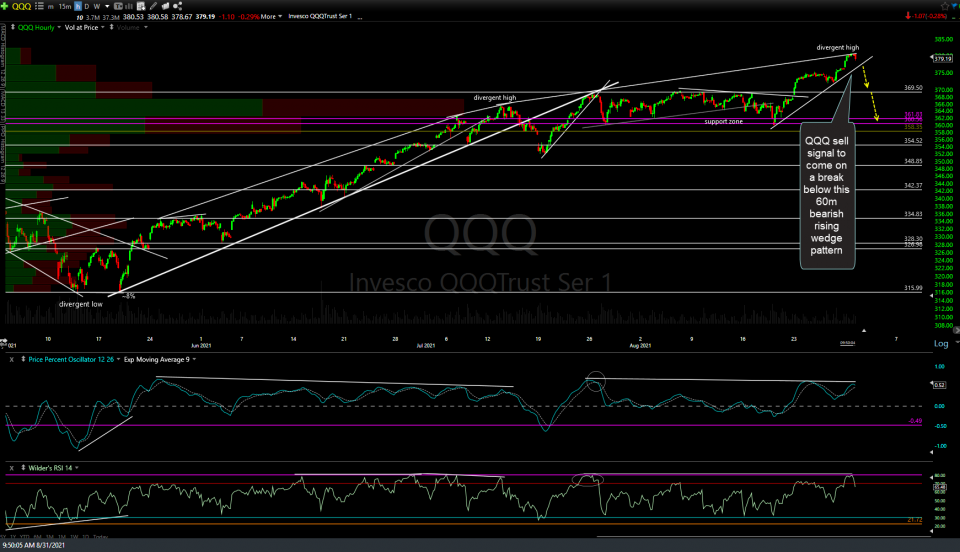Click the 0.52 oscillator value marker
The width and height of the screenshot is (960, 552).
[940, 385]
